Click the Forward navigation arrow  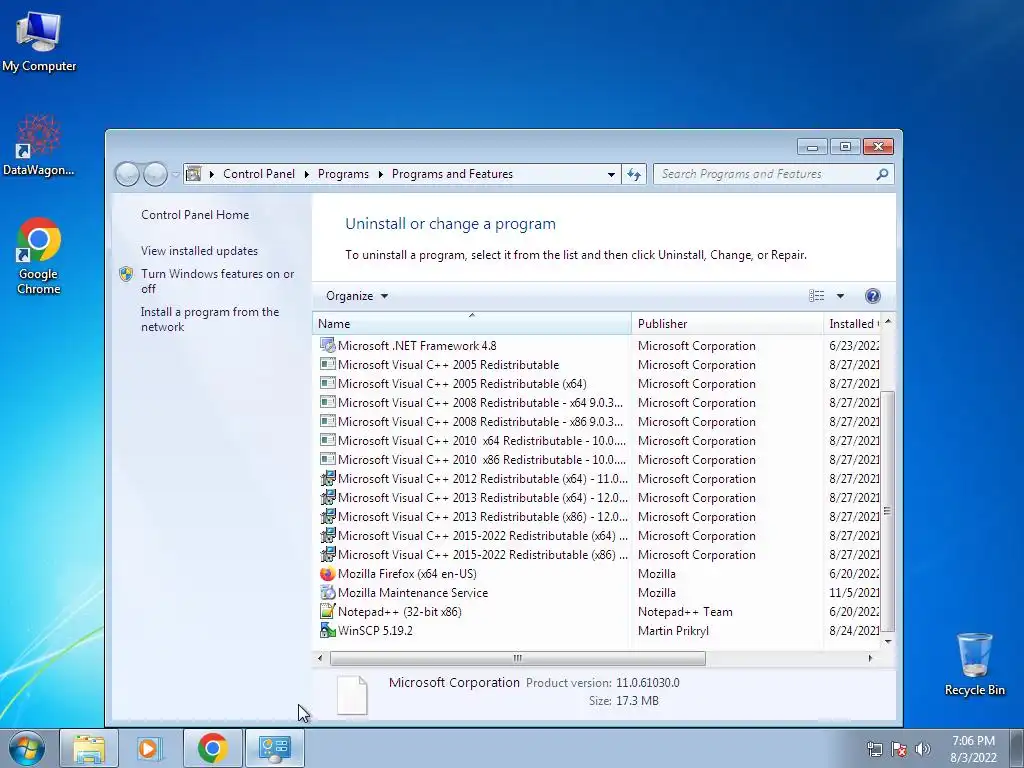coord(155,174)
